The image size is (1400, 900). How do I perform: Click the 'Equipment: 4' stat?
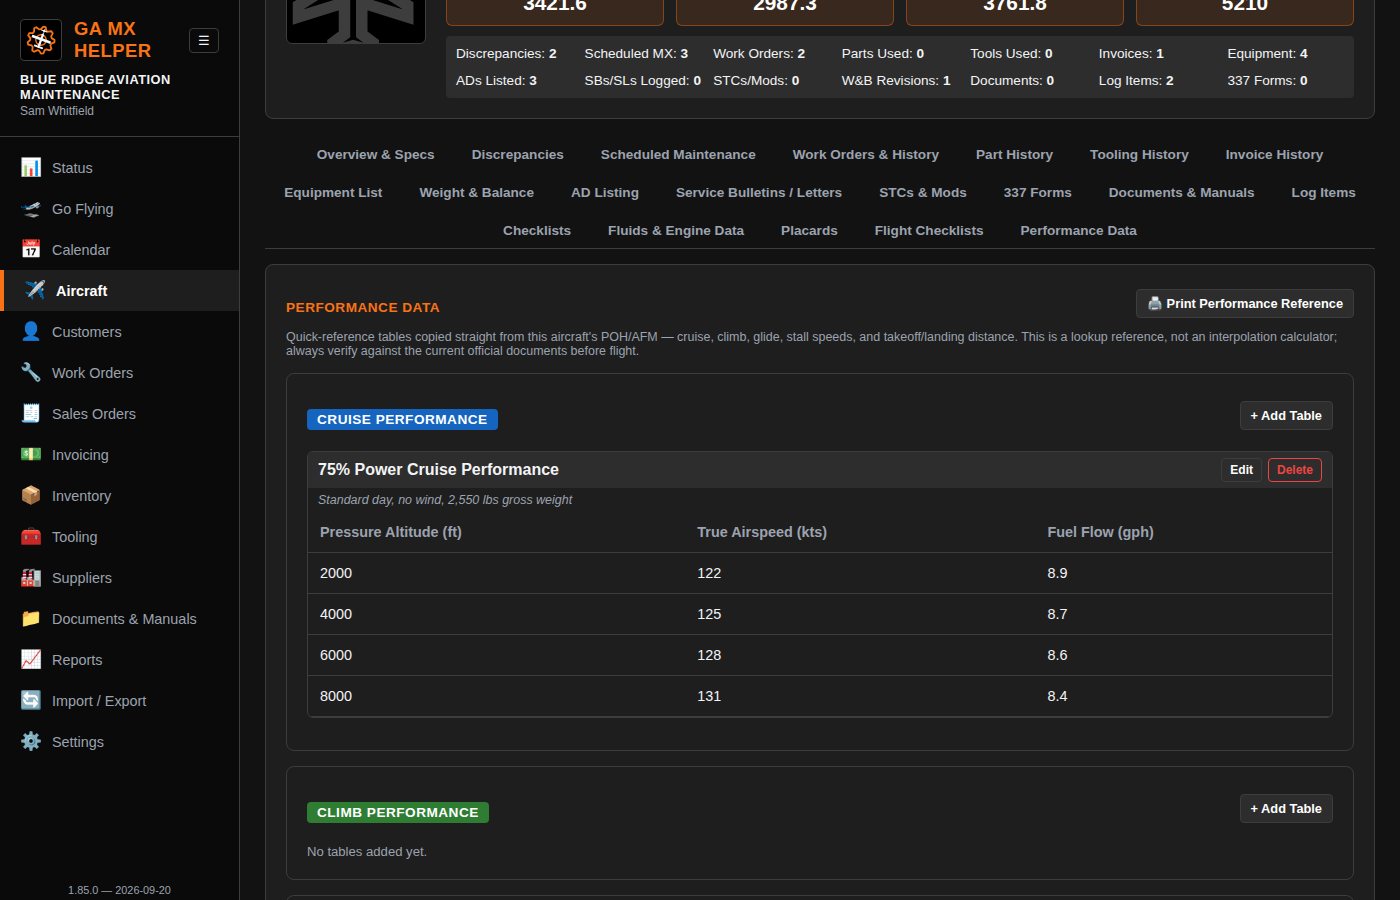(x=1267, y=53)
